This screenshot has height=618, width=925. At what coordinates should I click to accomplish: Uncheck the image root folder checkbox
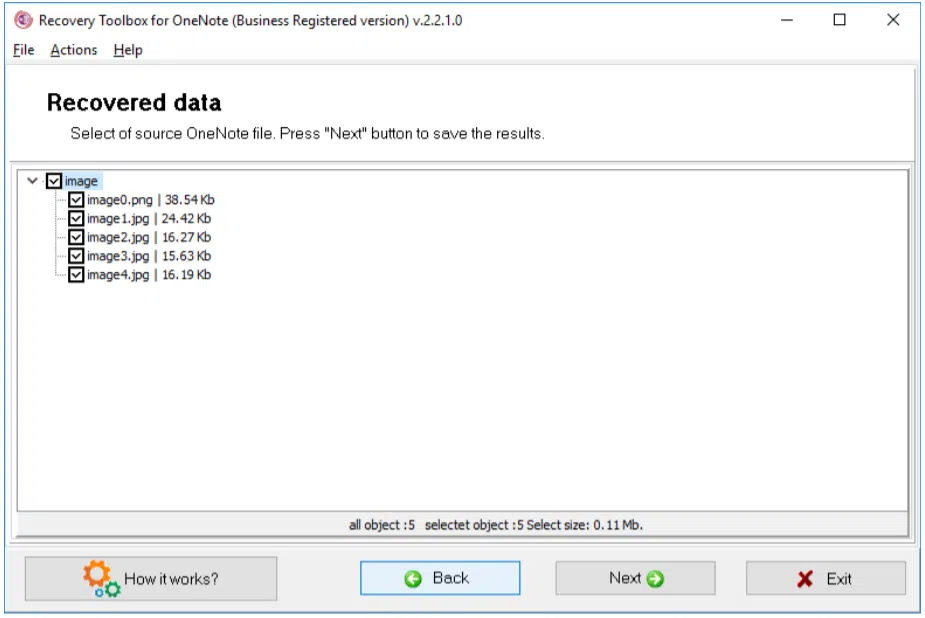[54, 181]
